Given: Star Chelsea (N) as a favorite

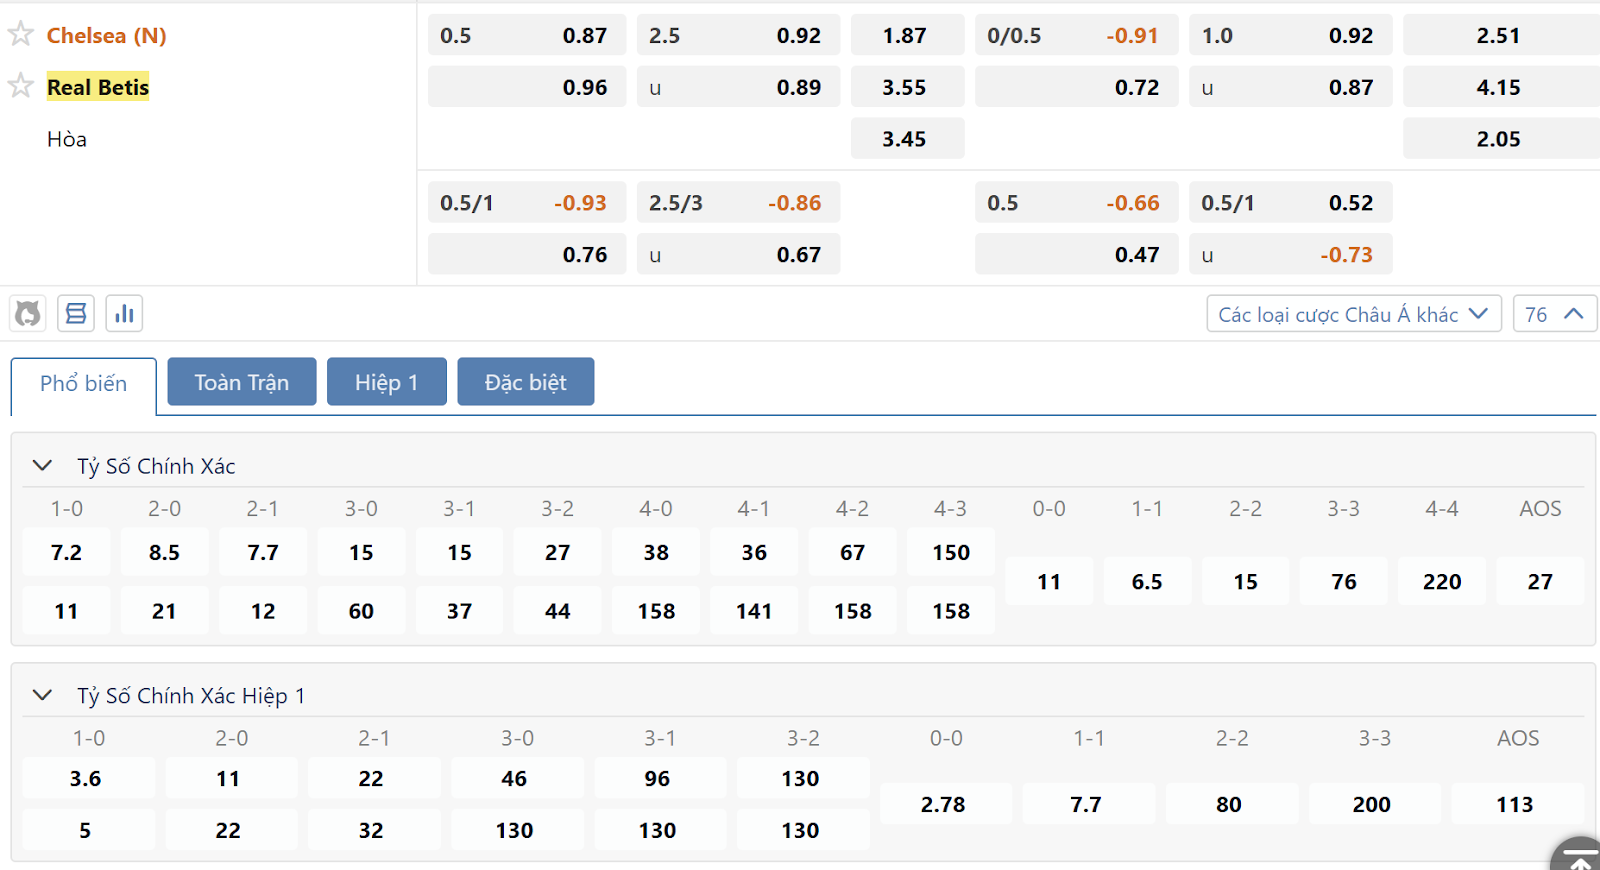Looking at the screenshot, I should [x=21, y=34].
